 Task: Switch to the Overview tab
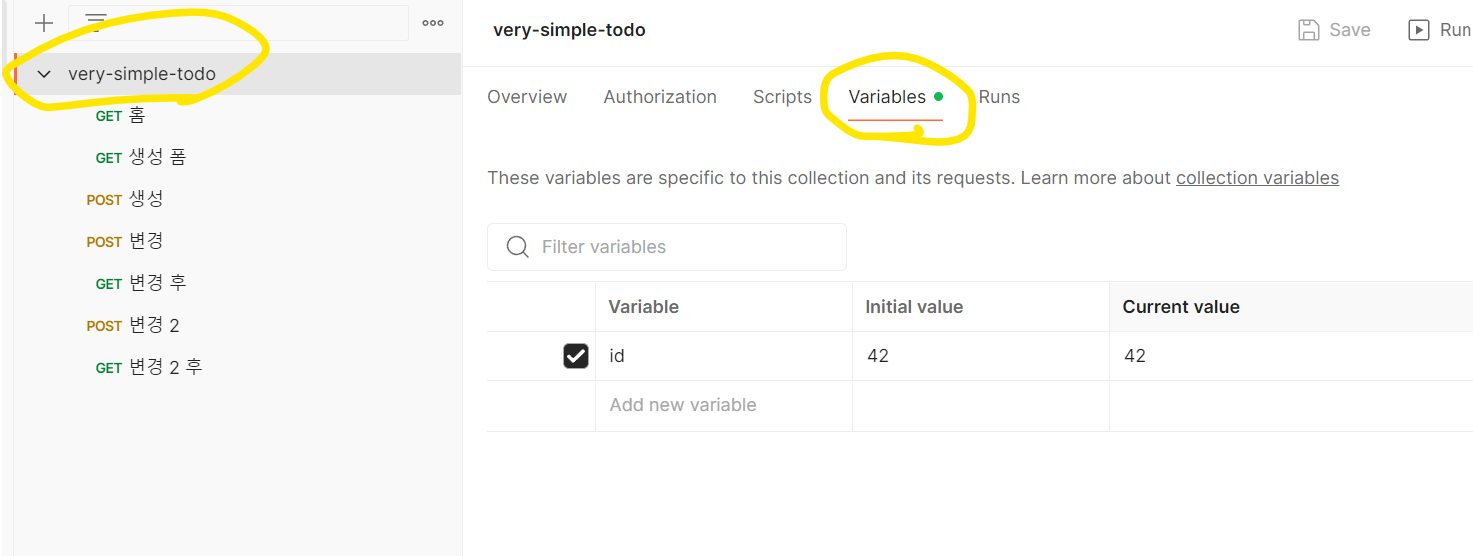(527, 97)
